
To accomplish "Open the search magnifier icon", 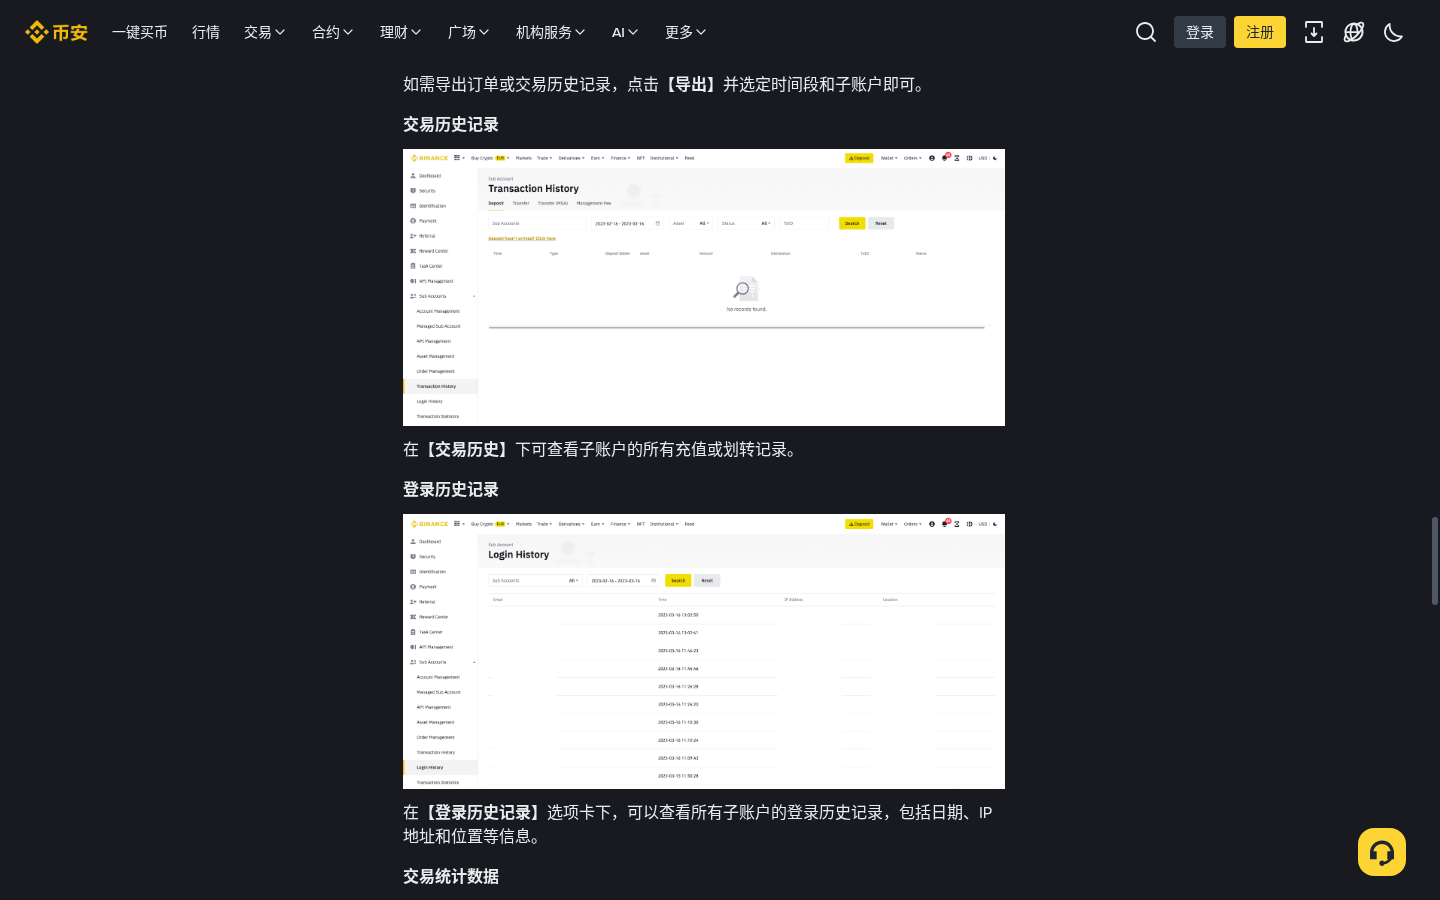I will pos(1146,32).
